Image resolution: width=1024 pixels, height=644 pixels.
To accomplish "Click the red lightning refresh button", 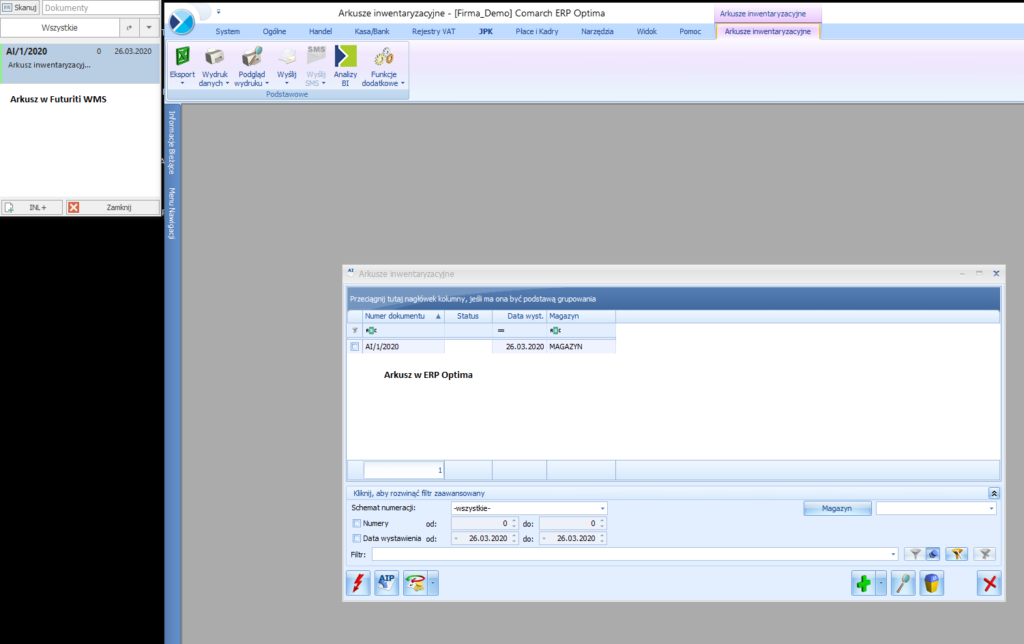I will (x=358, y=583).
